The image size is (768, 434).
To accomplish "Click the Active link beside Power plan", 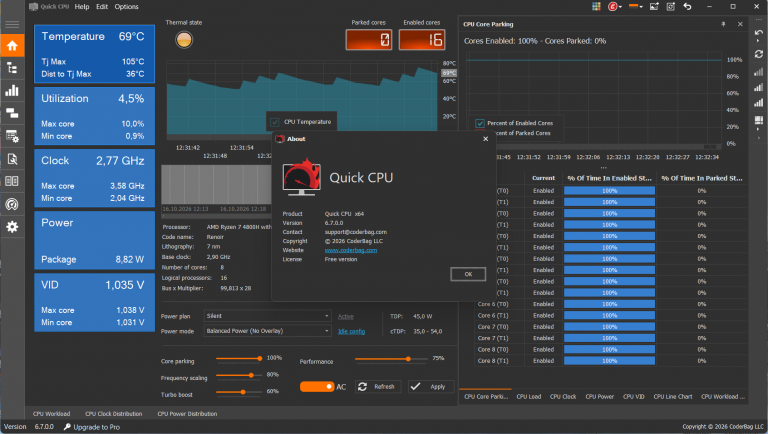I will pos(345,316).
